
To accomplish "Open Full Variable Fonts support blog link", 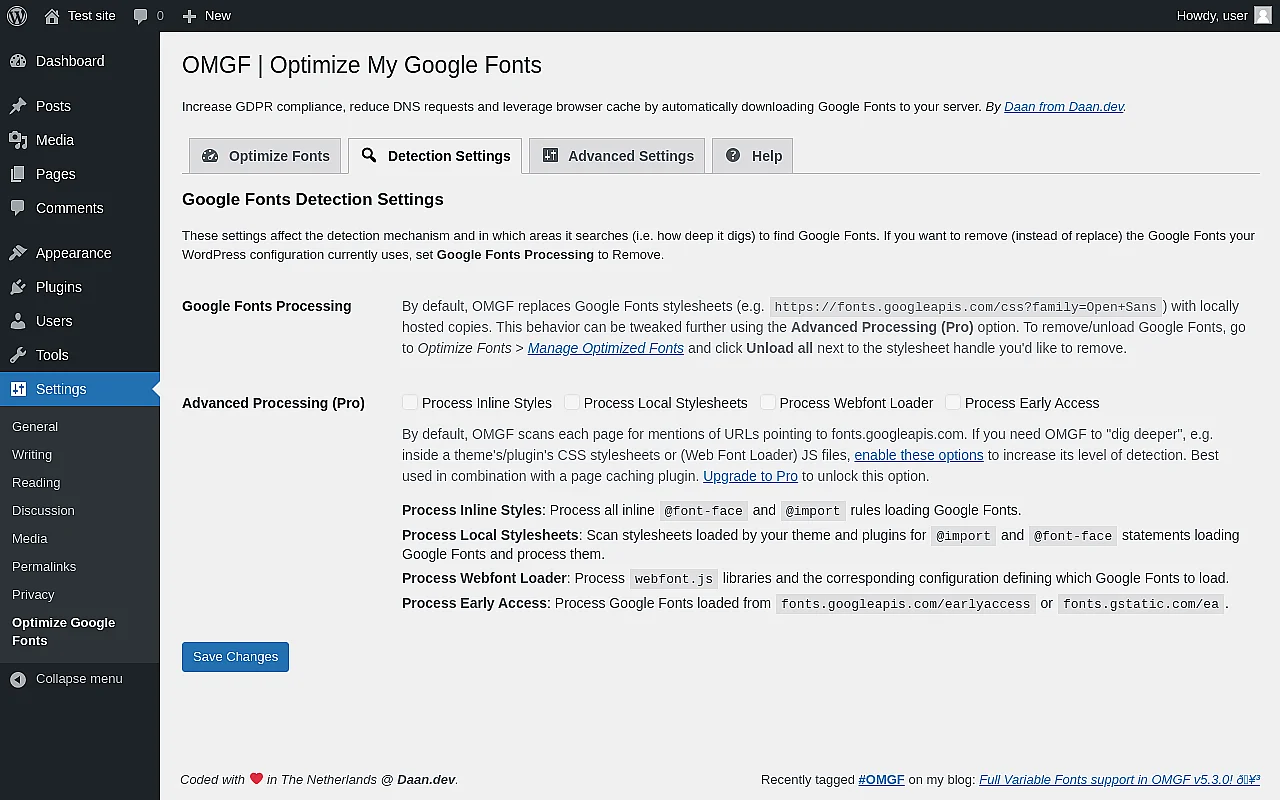I will [x=1119, y=779].
